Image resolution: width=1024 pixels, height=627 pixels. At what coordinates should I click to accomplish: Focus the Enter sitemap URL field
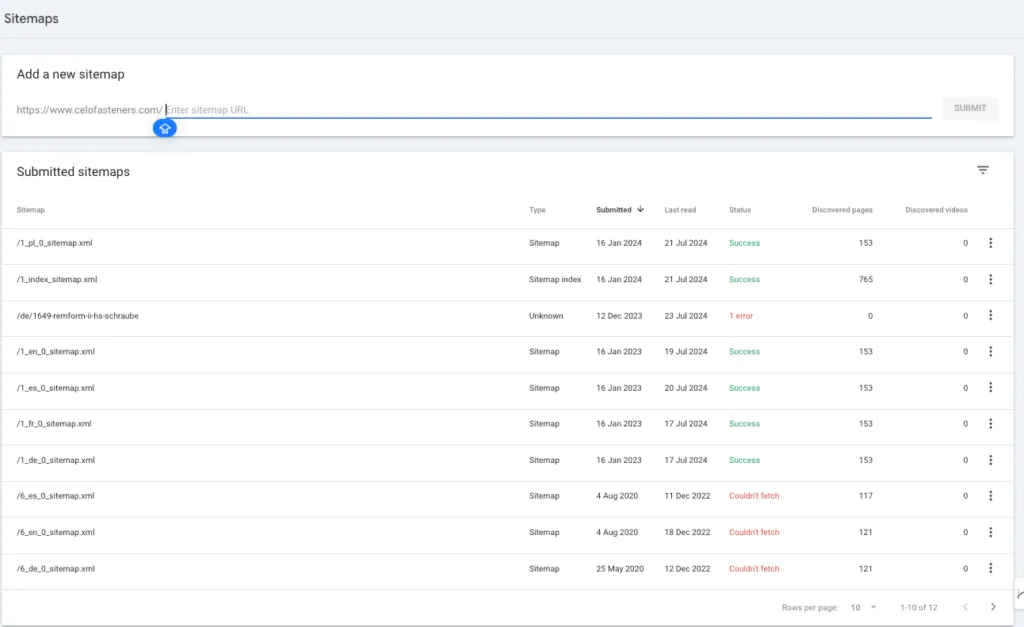(548, 110)
